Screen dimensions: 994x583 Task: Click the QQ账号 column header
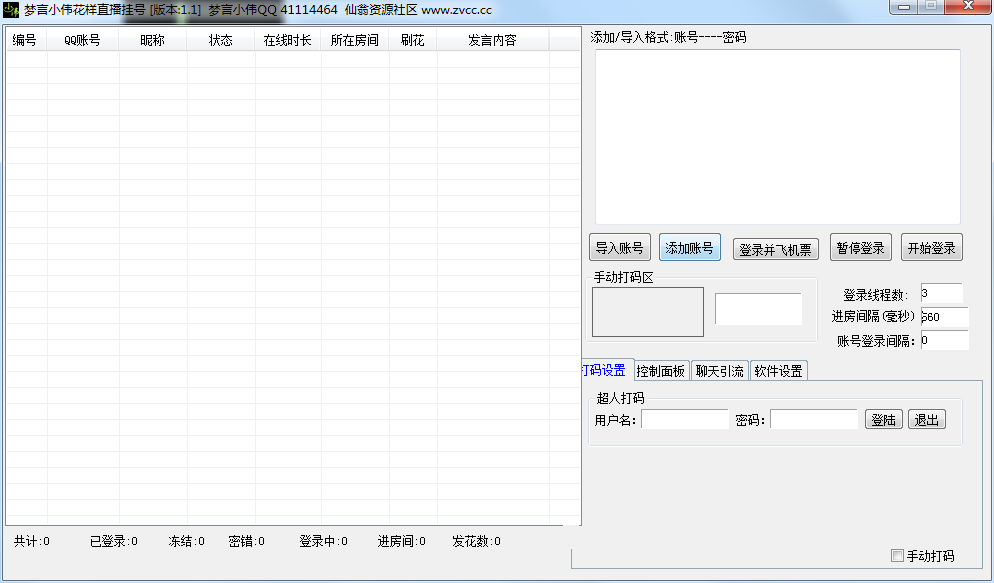[82, 41]
